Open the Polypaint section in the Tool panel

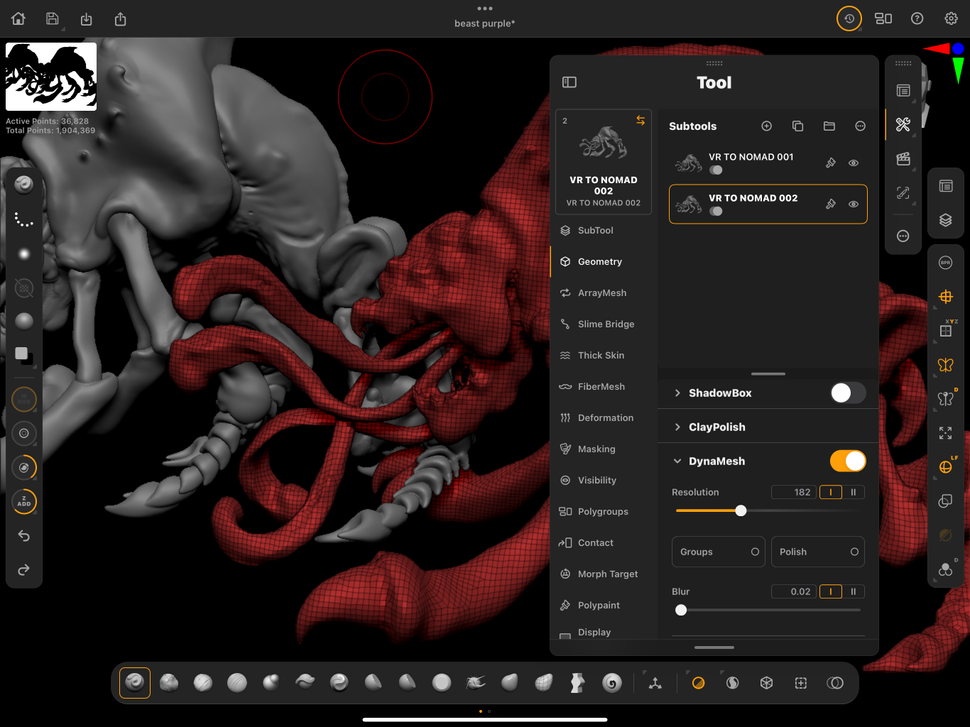coord(600,605)
